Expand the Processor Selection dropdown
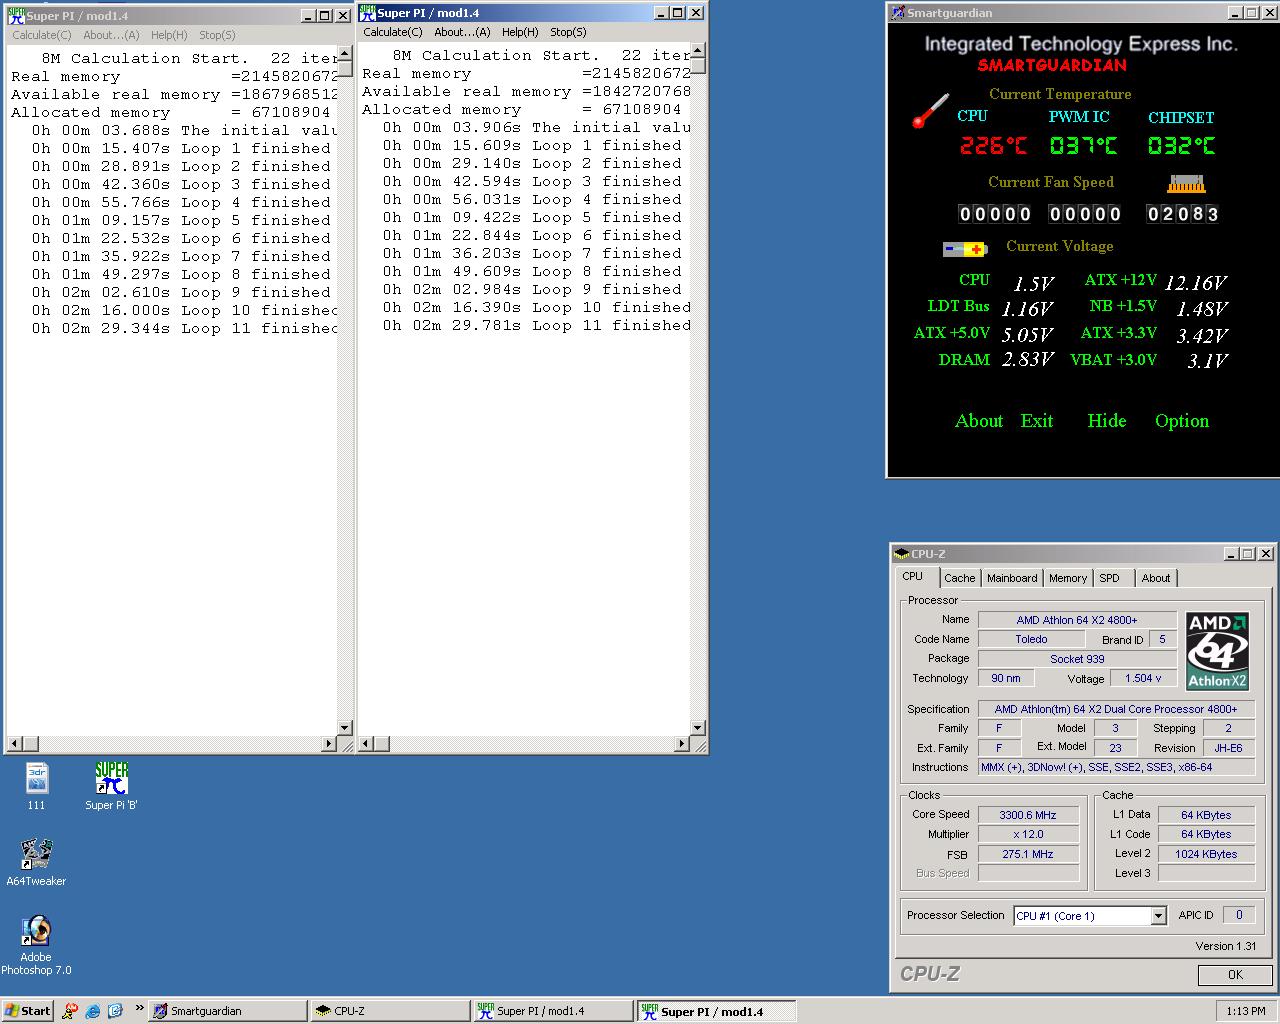 [1158, 916]
